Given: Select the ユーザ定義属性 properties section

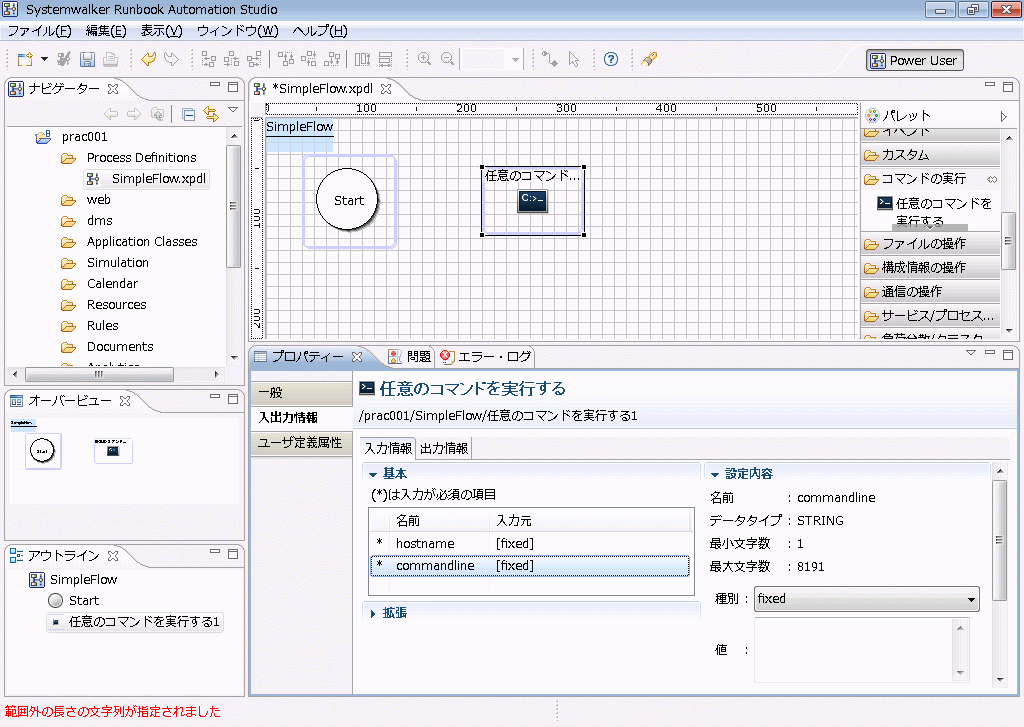Looking at the screenshot, I should coord(301,442).
